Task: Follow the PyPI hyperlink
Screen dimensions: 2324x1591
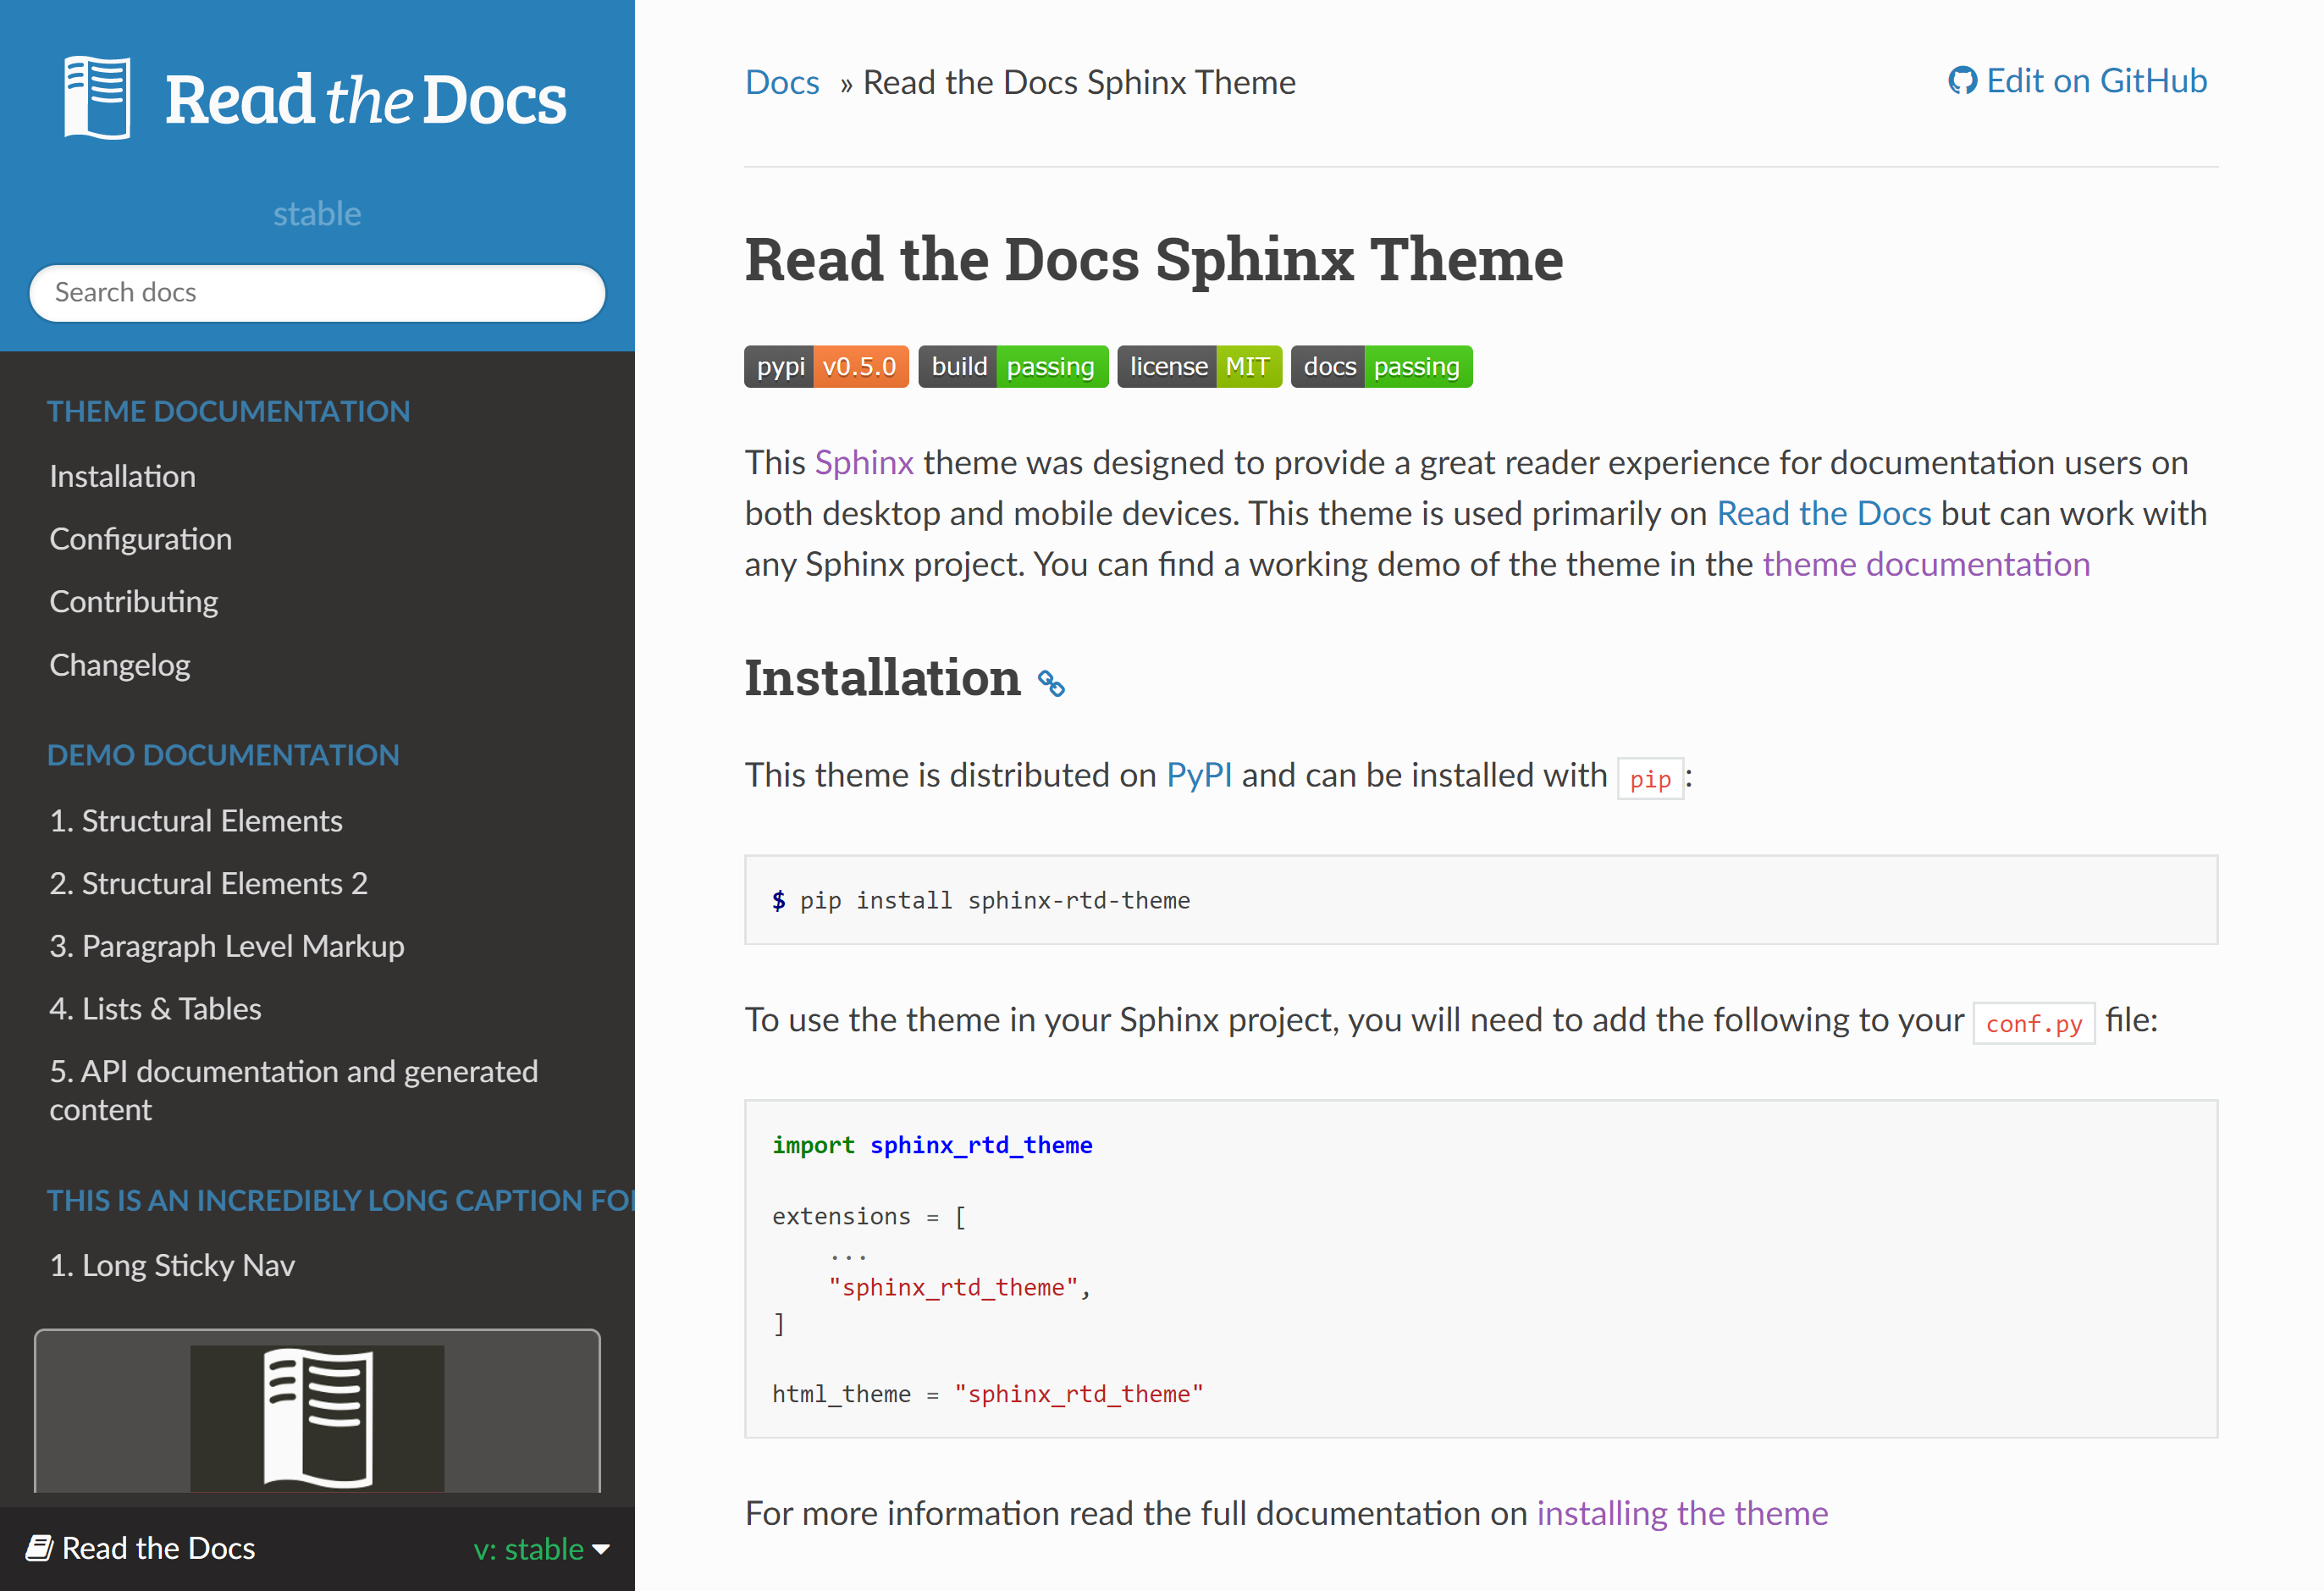Action: pos(1198,775)
